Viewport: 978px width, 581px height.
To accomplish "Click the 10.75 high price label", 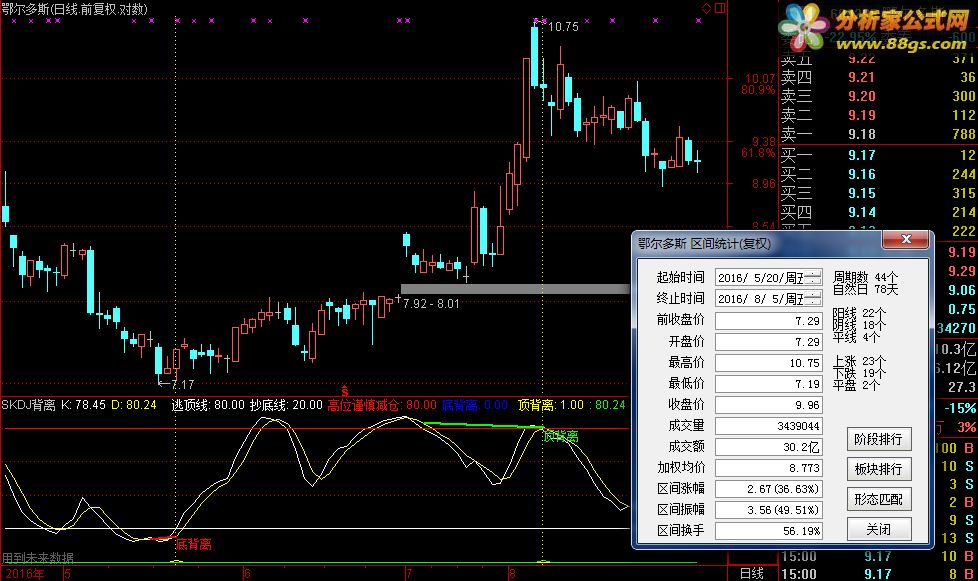I will [563, 27].
